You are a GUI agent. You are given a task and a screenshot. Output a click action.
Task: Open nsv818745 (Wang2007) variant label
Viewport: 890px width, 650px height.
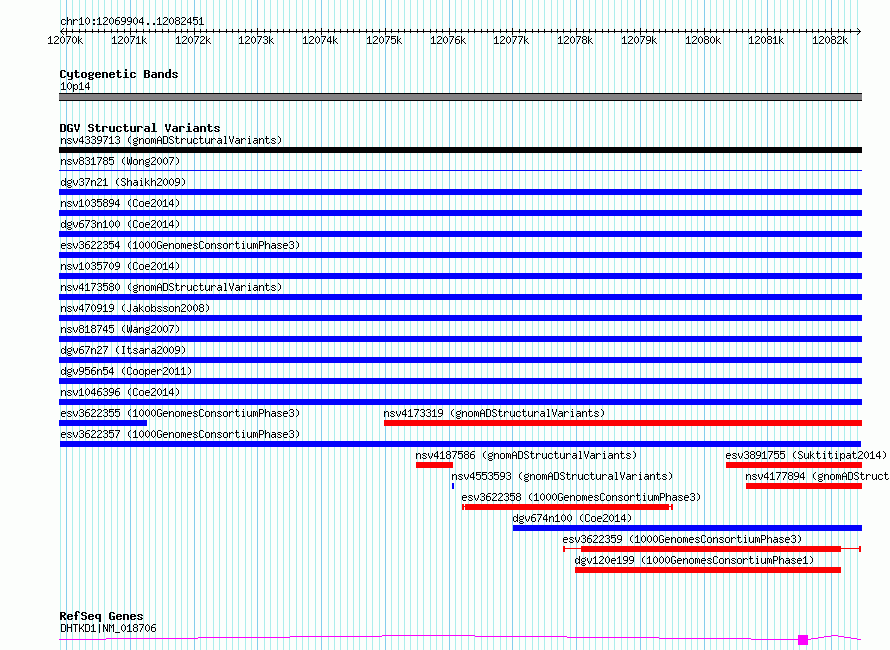120,329
